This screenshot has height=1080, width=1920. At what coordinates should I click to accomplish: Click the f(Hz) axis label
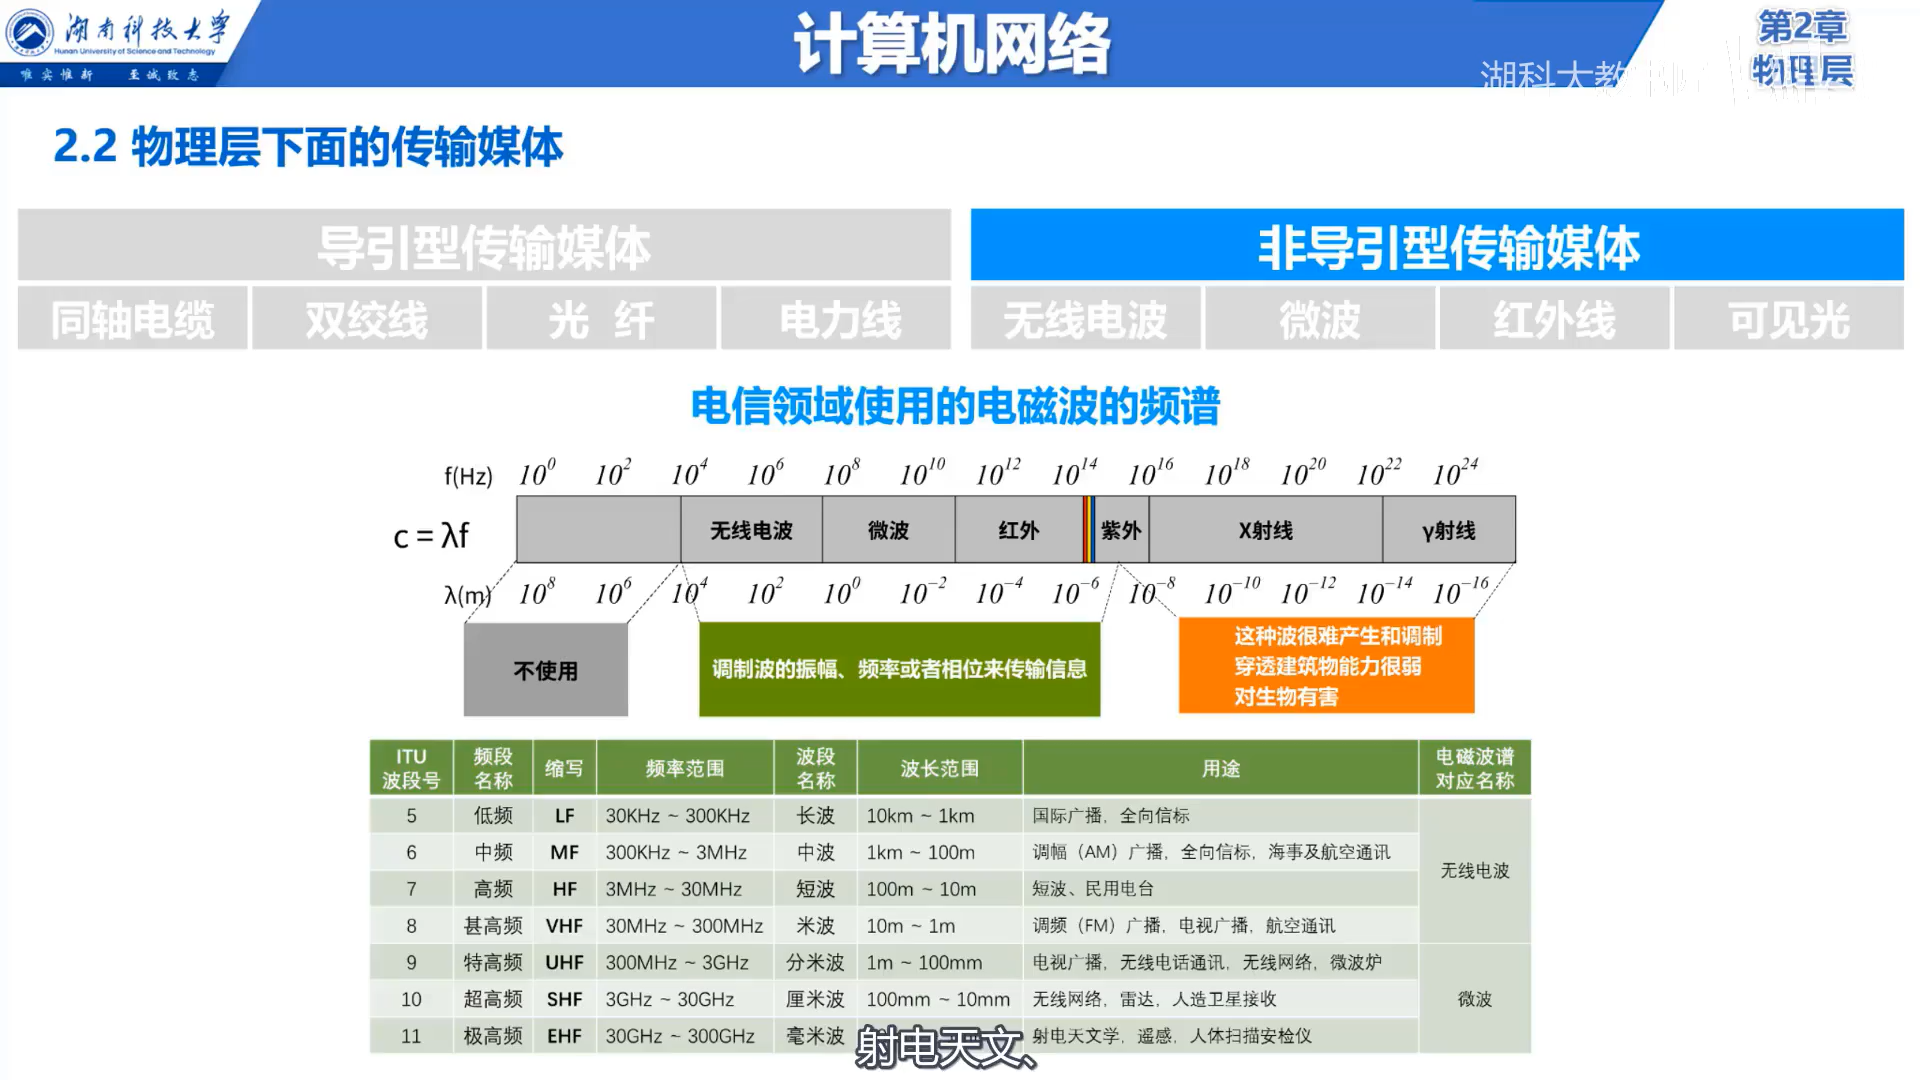pos(468,476)
